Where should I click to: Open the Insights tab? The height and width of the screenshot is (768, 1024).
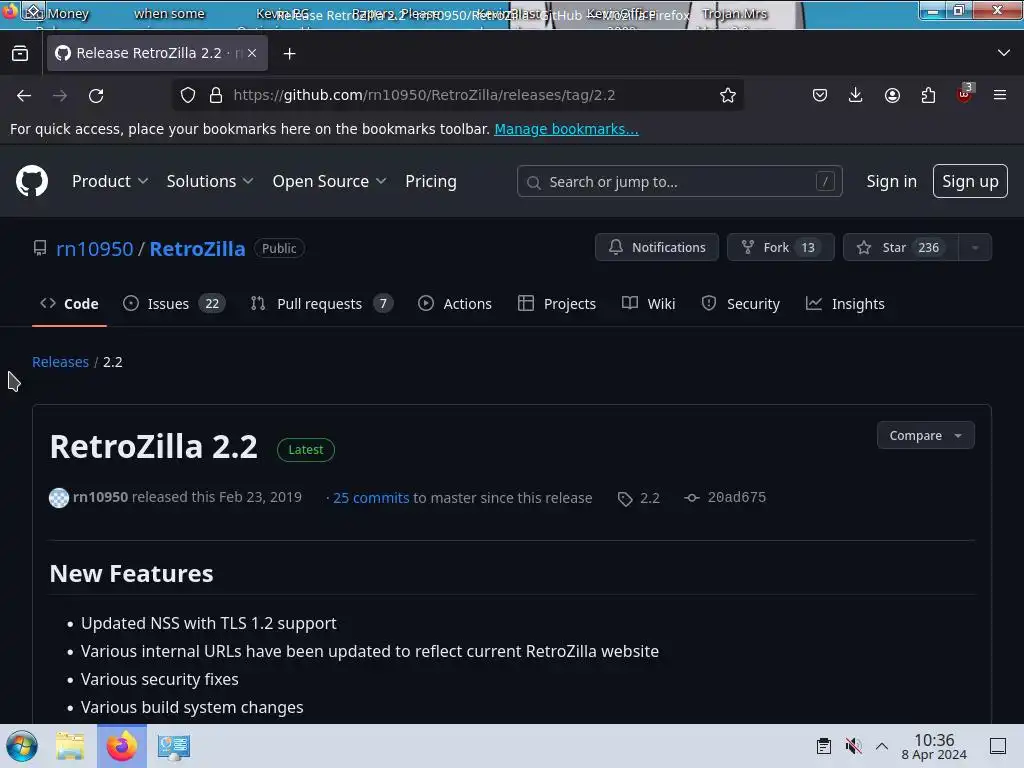845,304
